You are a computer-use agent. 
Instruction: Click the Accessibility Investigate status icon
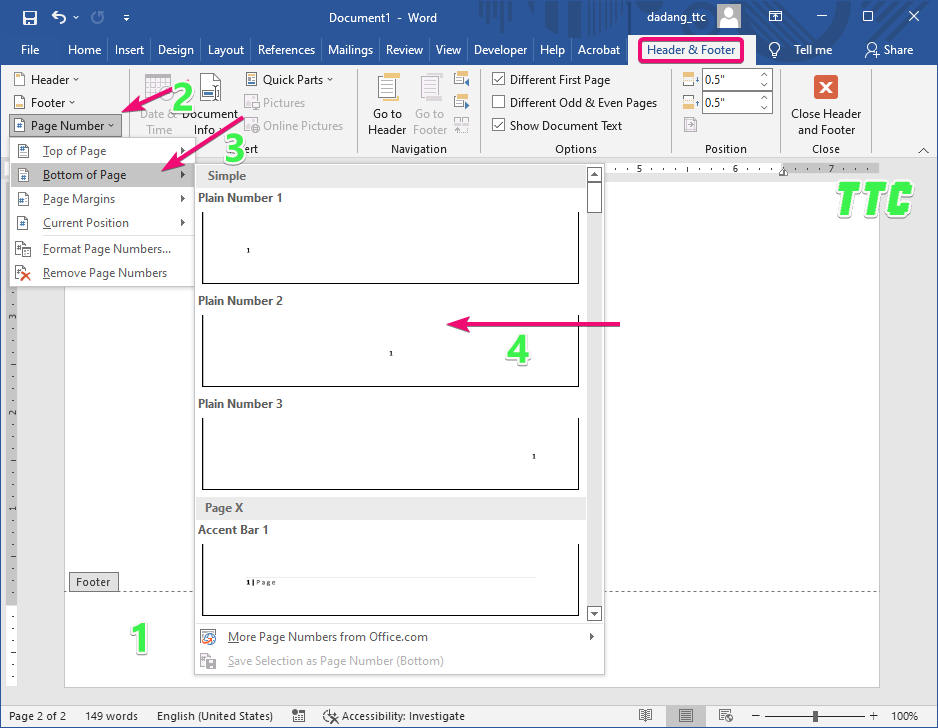coord(331,716)
